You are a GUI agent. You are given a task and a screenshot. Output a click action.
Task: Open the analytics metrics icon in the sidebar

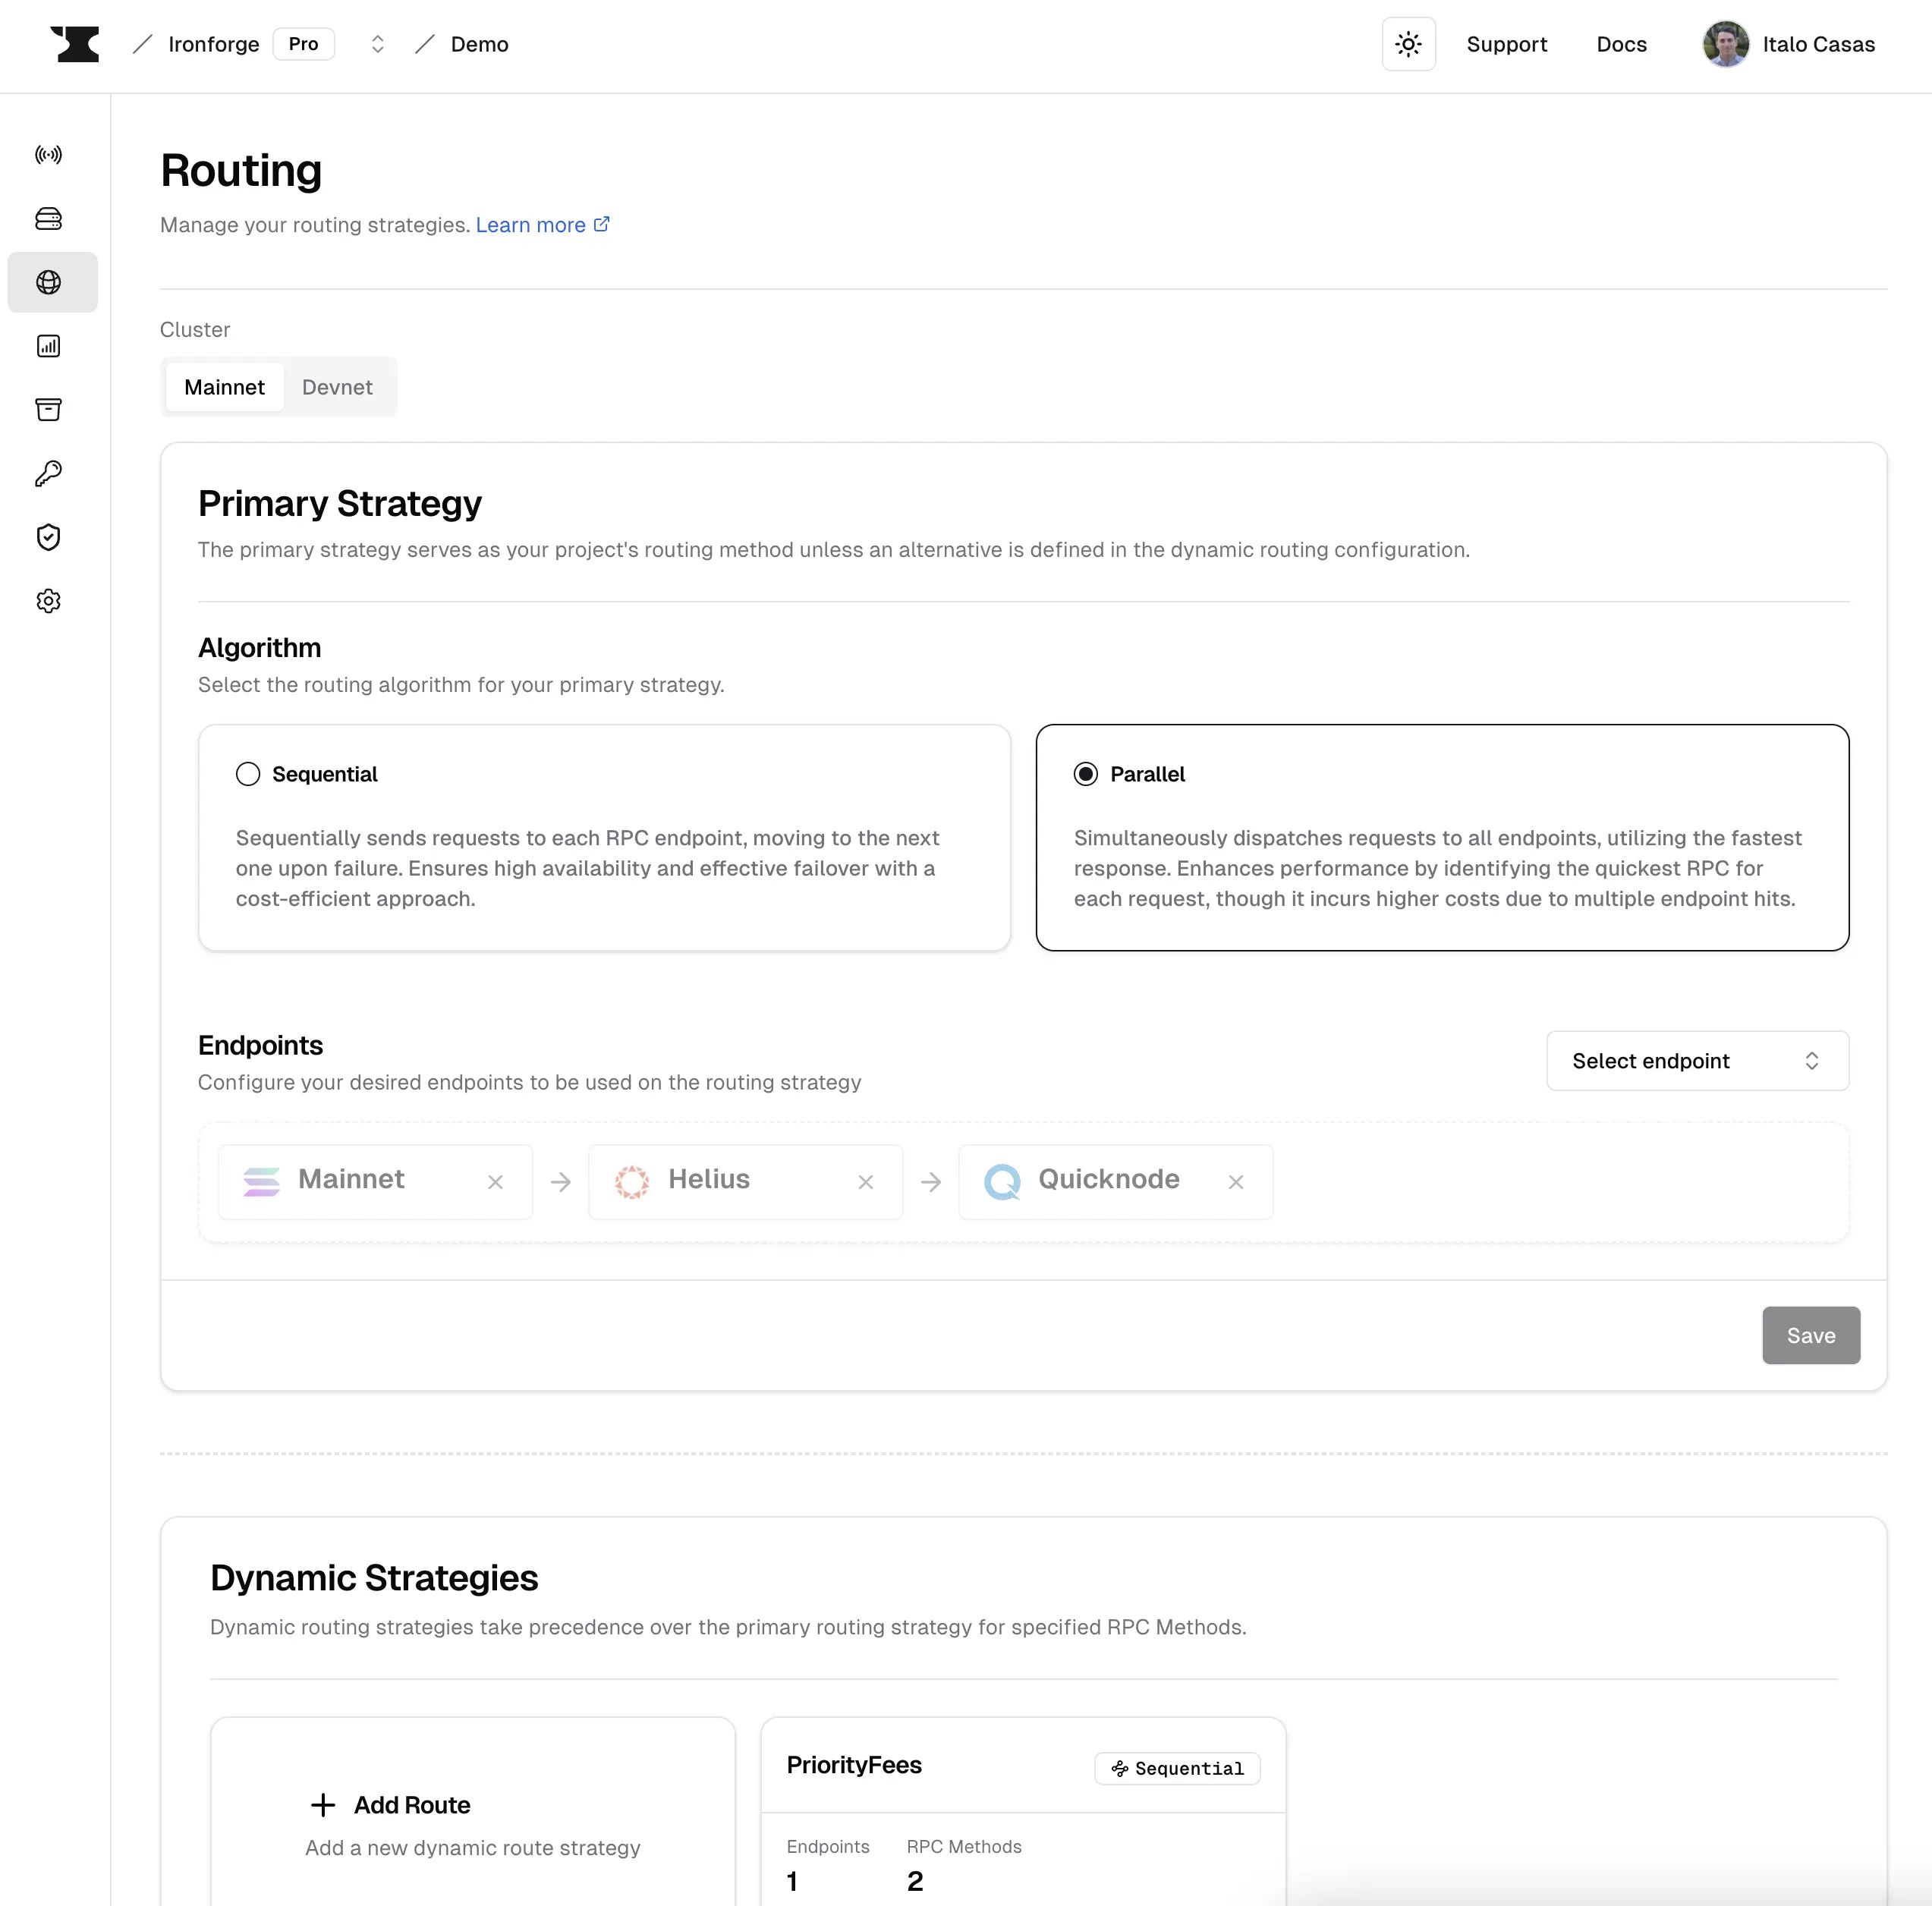coord(49,346)
